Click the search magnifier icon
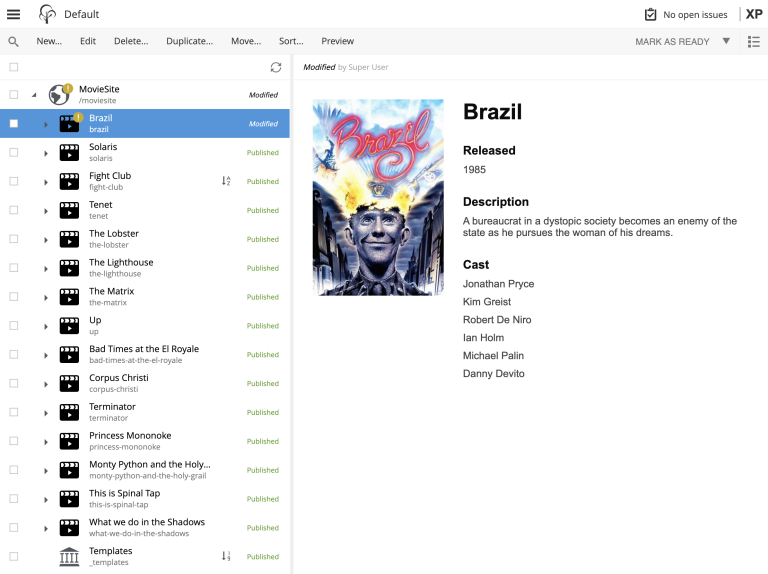This screenshot has height=574, width=768. pyautogui.click(x=14, y=42)
